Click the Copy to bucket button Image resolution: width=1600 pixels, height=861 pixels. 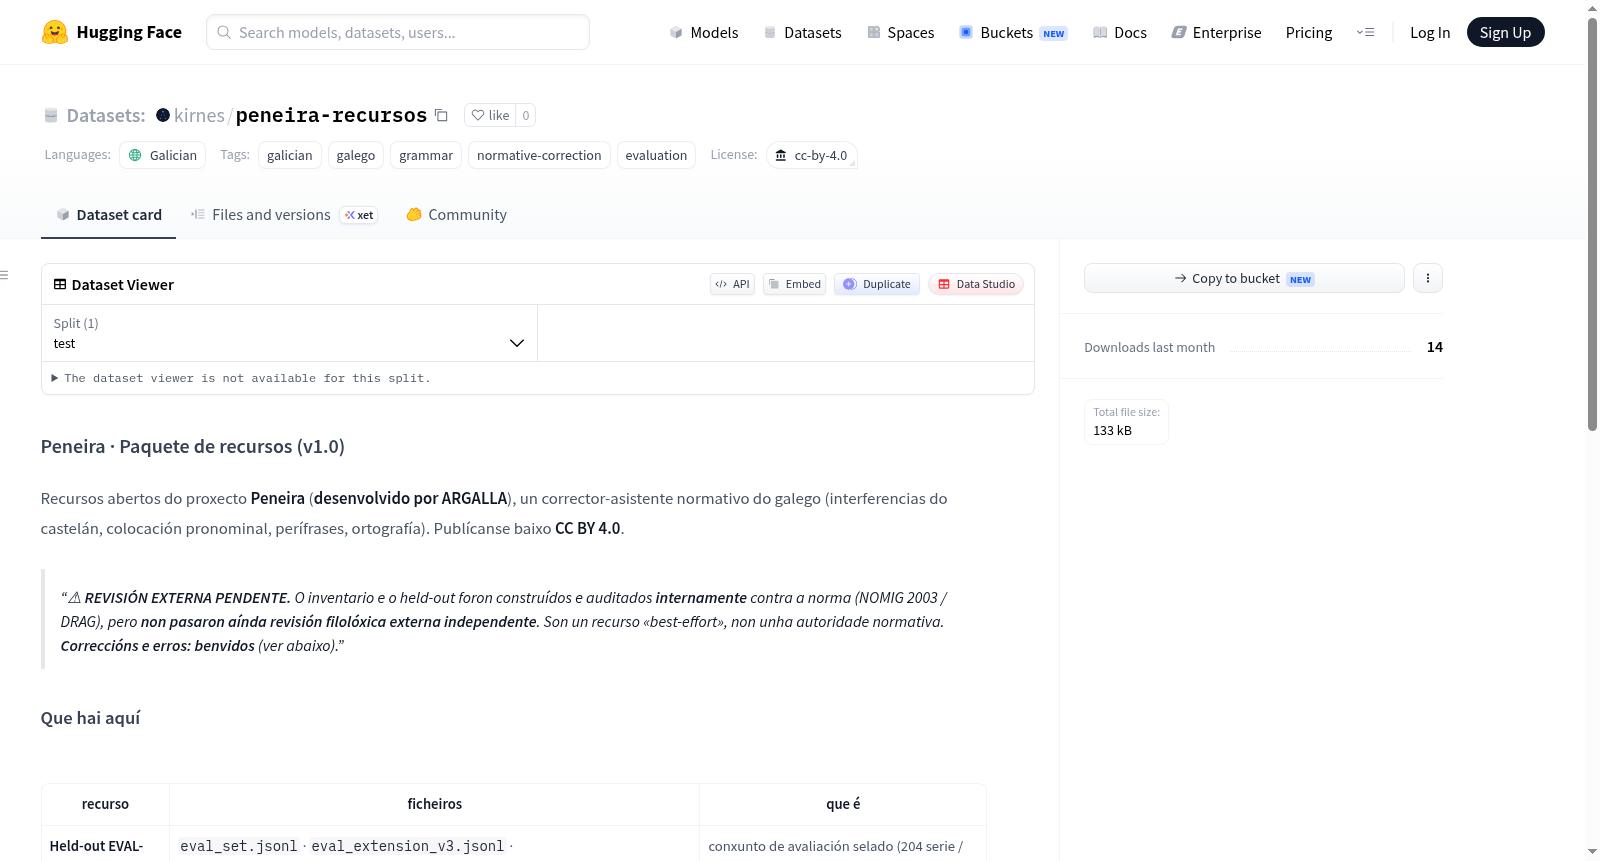(x=1244, y=278)
